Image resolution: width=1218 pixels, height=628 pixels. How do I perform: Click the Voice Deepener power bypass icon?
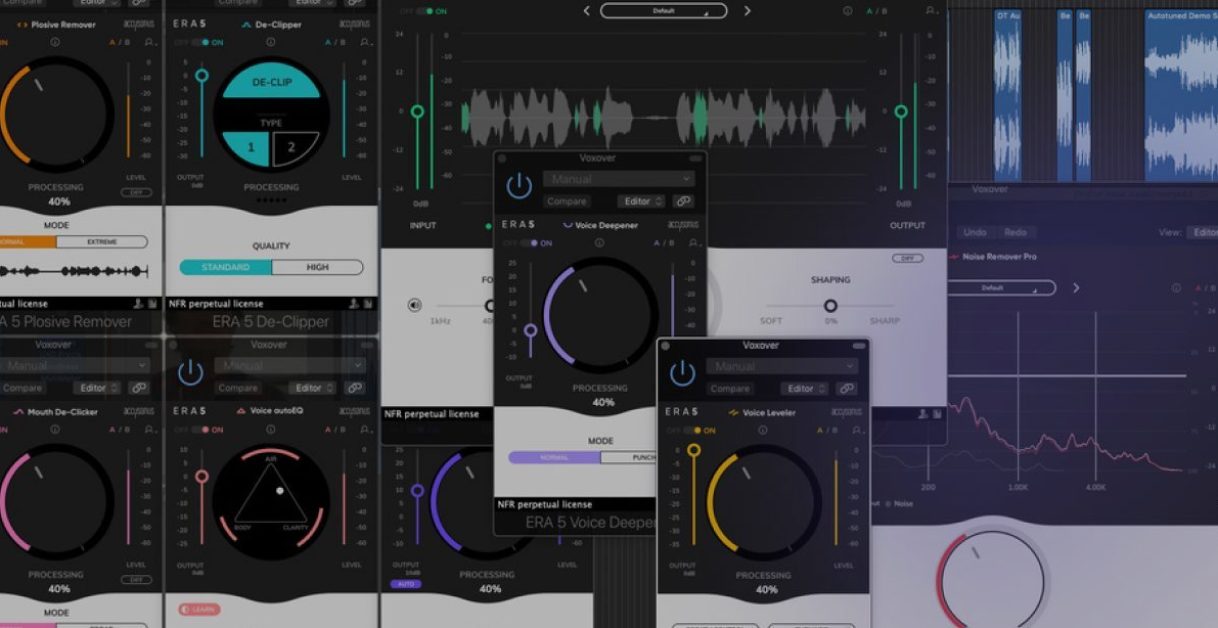tap(518, 185)
